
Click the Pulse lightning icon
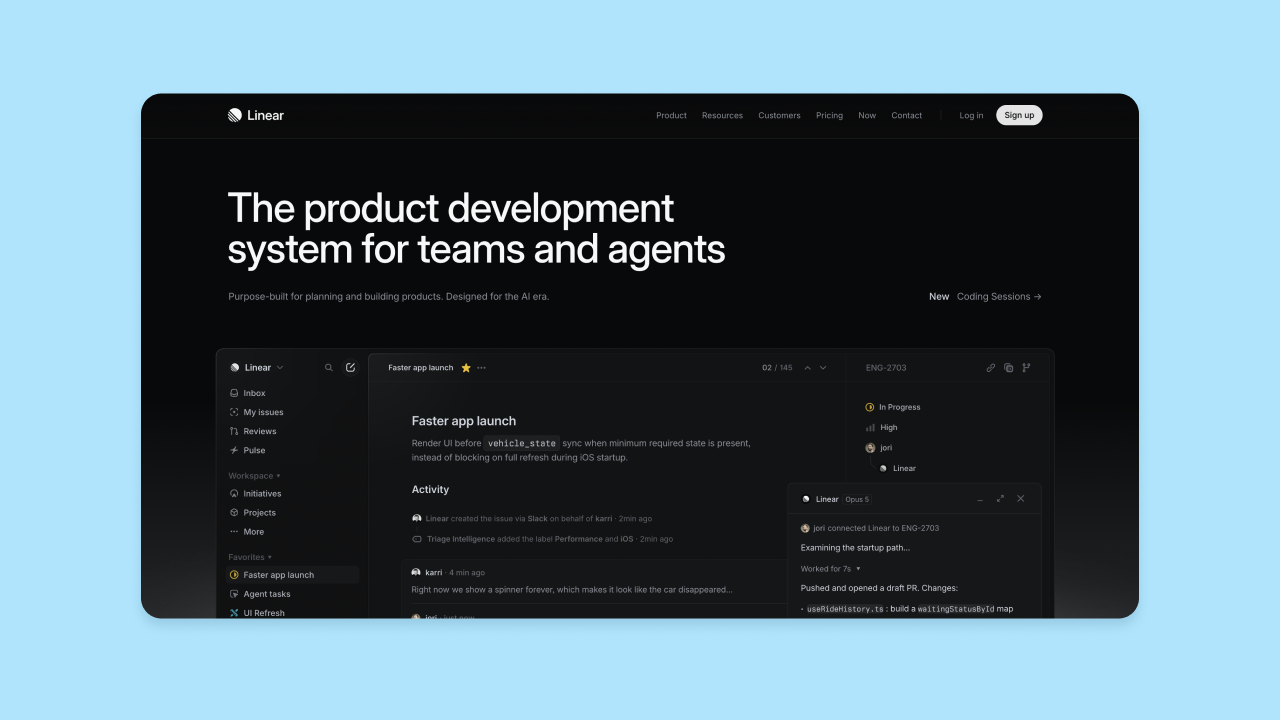tap(234, 450)
